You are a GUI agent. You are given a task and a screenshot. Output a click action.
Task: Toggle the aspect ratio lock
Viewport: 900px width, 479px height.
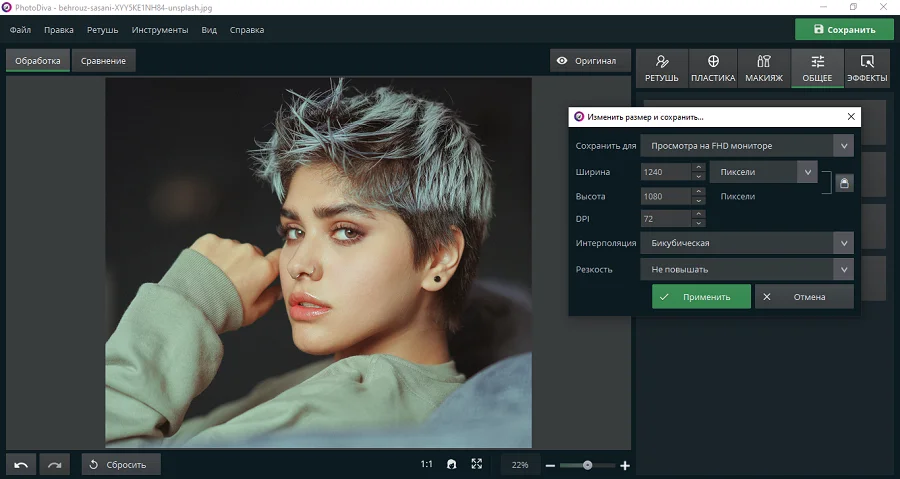(x=844, y=183)
